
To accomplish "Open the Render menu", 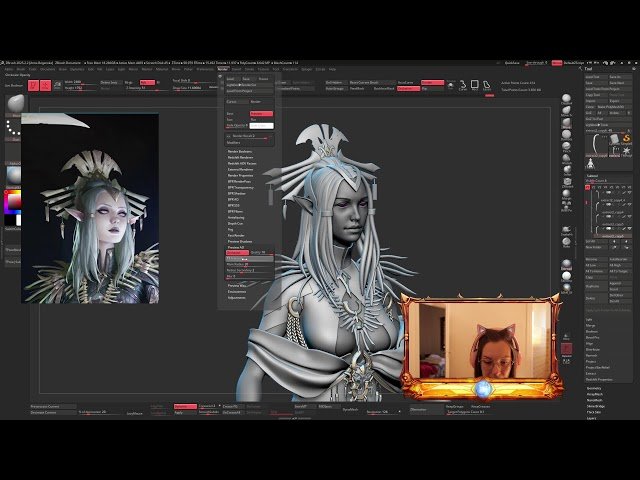I will coord(223,69).
